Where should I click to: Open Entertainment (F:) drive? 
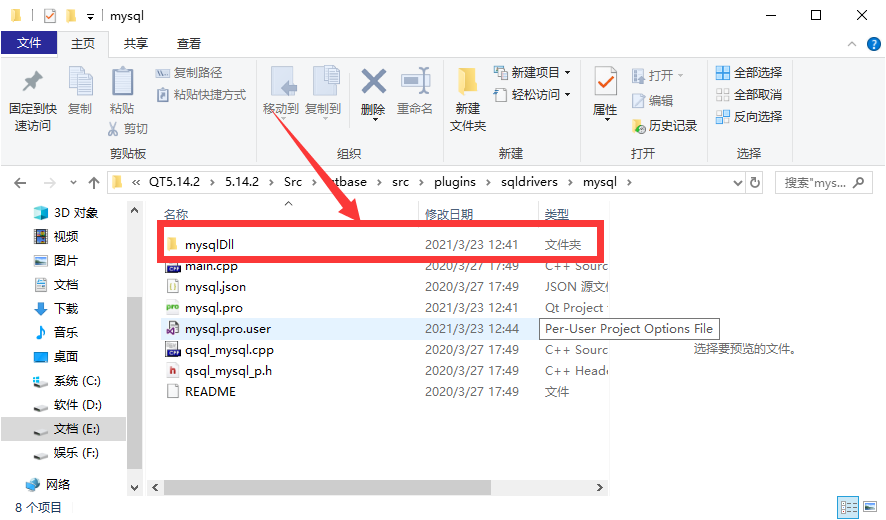[66, 453]
